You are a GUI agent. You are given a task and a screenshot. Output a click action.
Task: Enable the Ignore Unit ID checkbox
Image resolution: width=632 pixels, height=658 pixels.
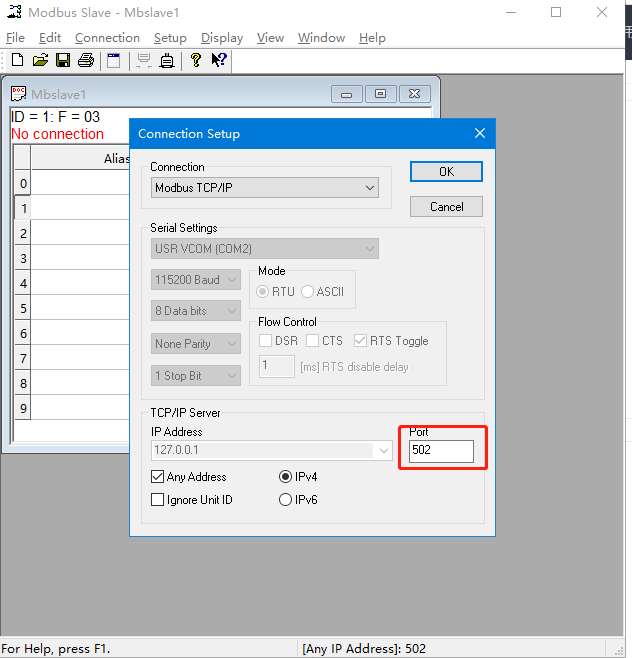[157, 499]
